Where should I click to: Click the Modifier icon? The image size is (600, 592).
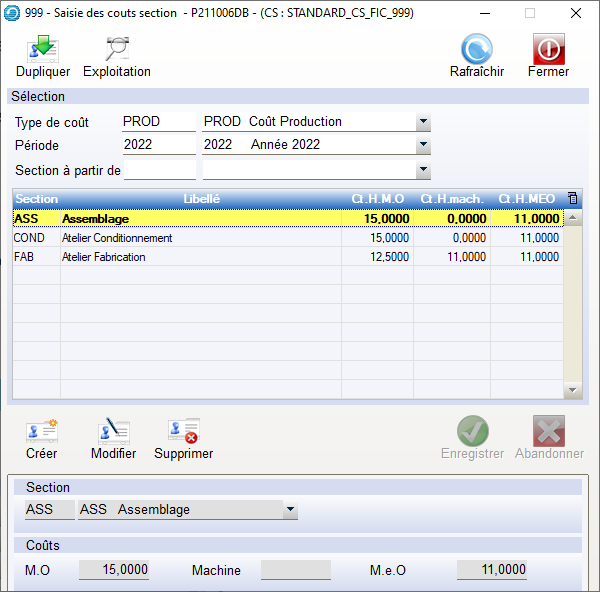click(113, 432)
